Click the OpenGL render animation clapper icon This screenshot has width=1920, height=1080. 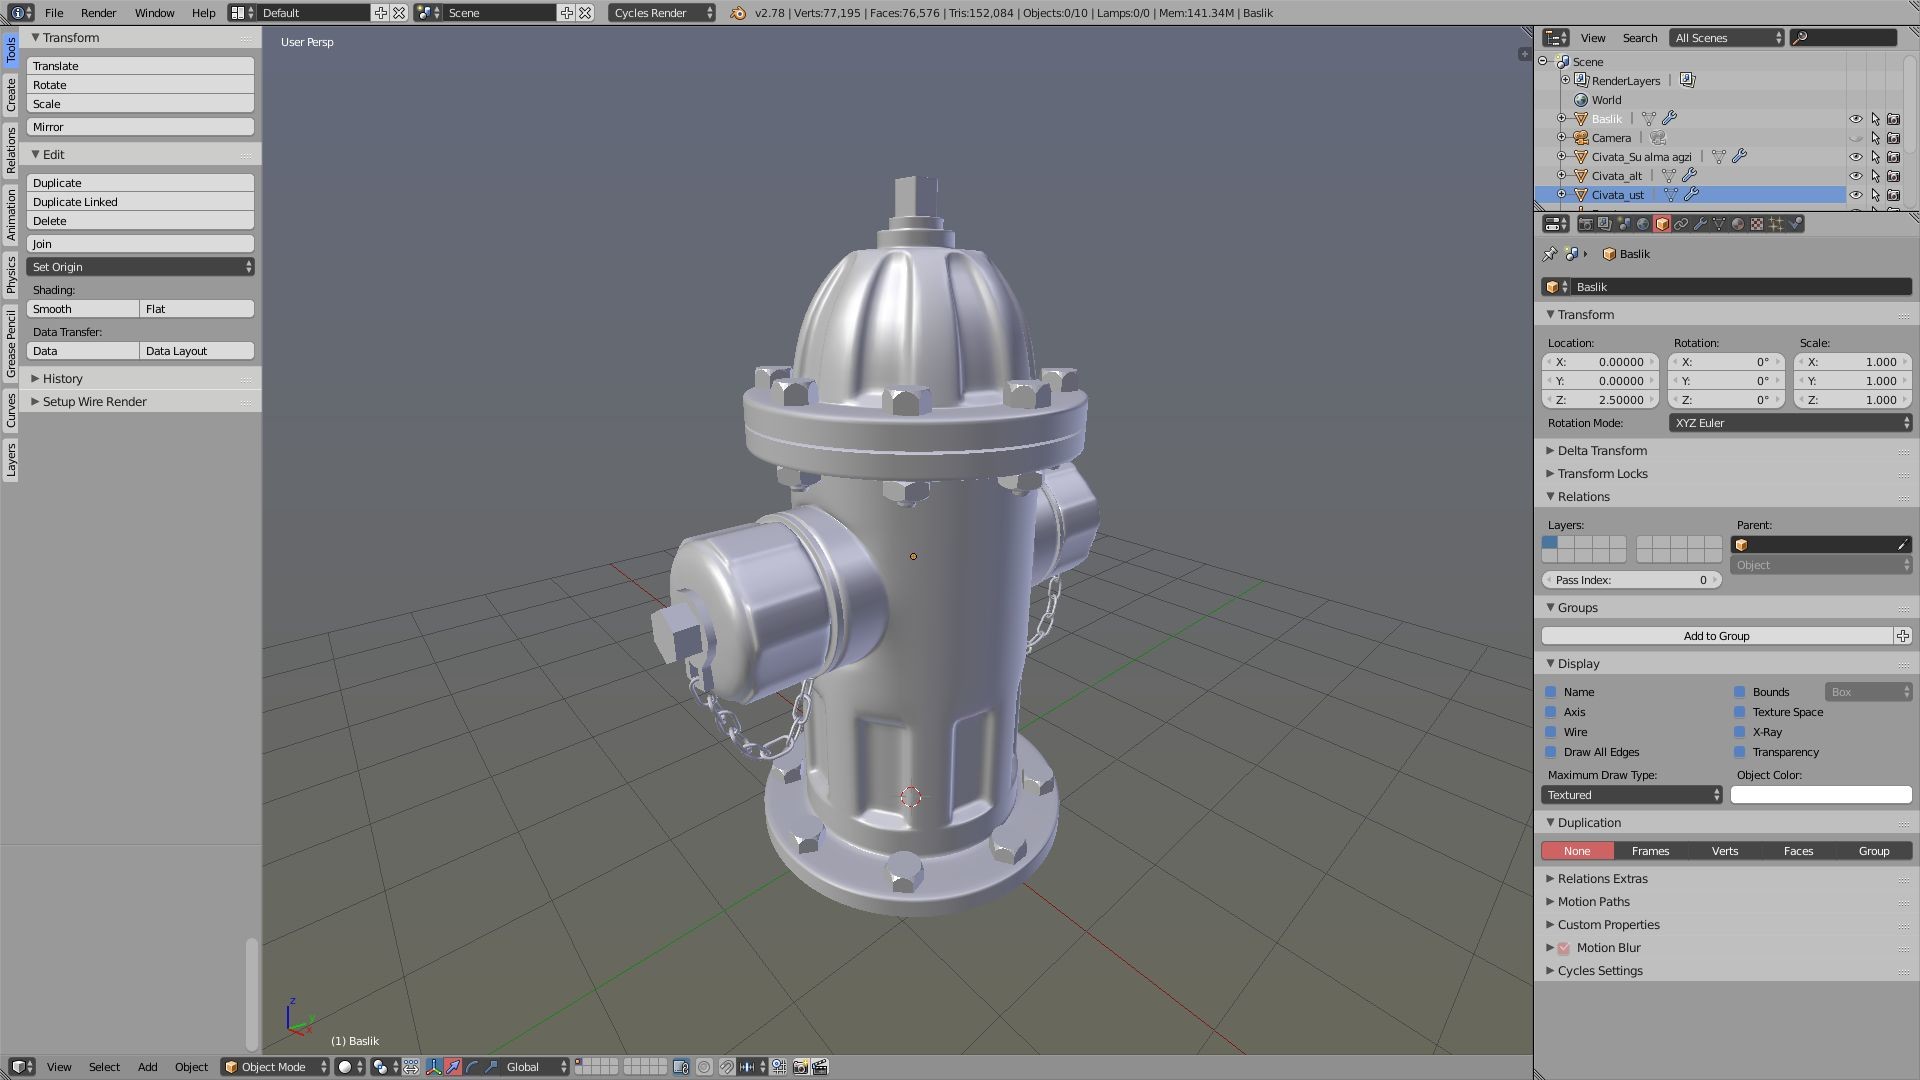click(x=820, y=1067)
